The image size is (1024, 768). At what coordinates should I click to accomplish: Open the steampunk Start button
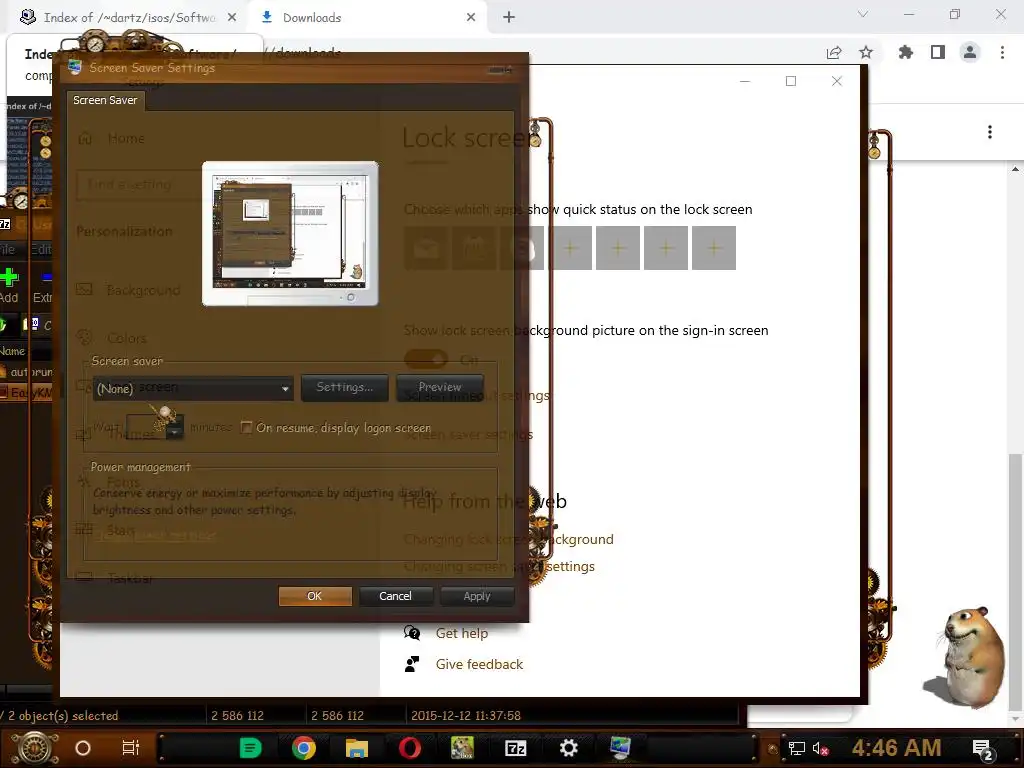tap(35, 748)
